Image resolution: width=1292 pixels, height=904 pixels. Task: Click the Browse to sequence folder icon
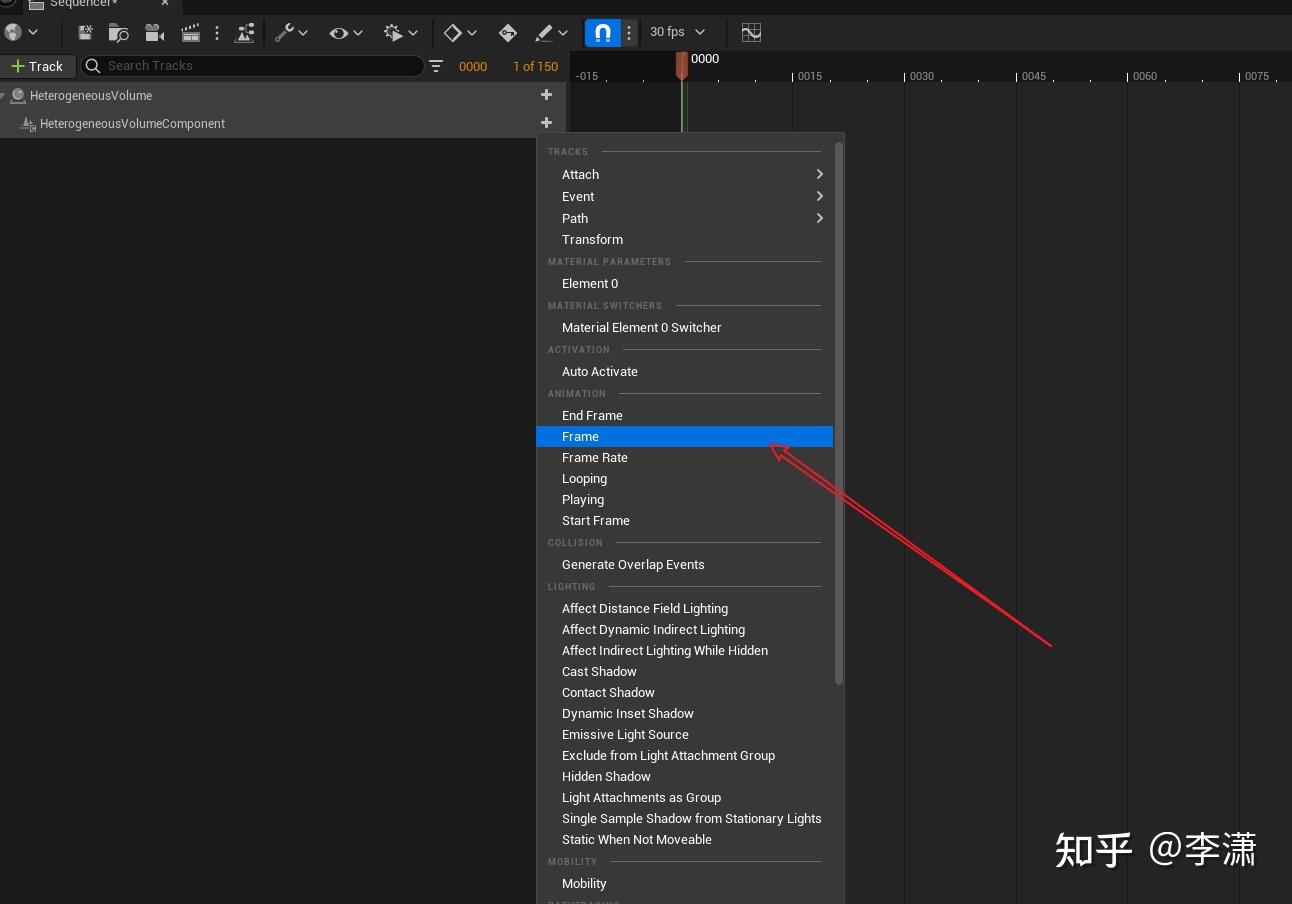pyautogui.click(x=119, y=33)
